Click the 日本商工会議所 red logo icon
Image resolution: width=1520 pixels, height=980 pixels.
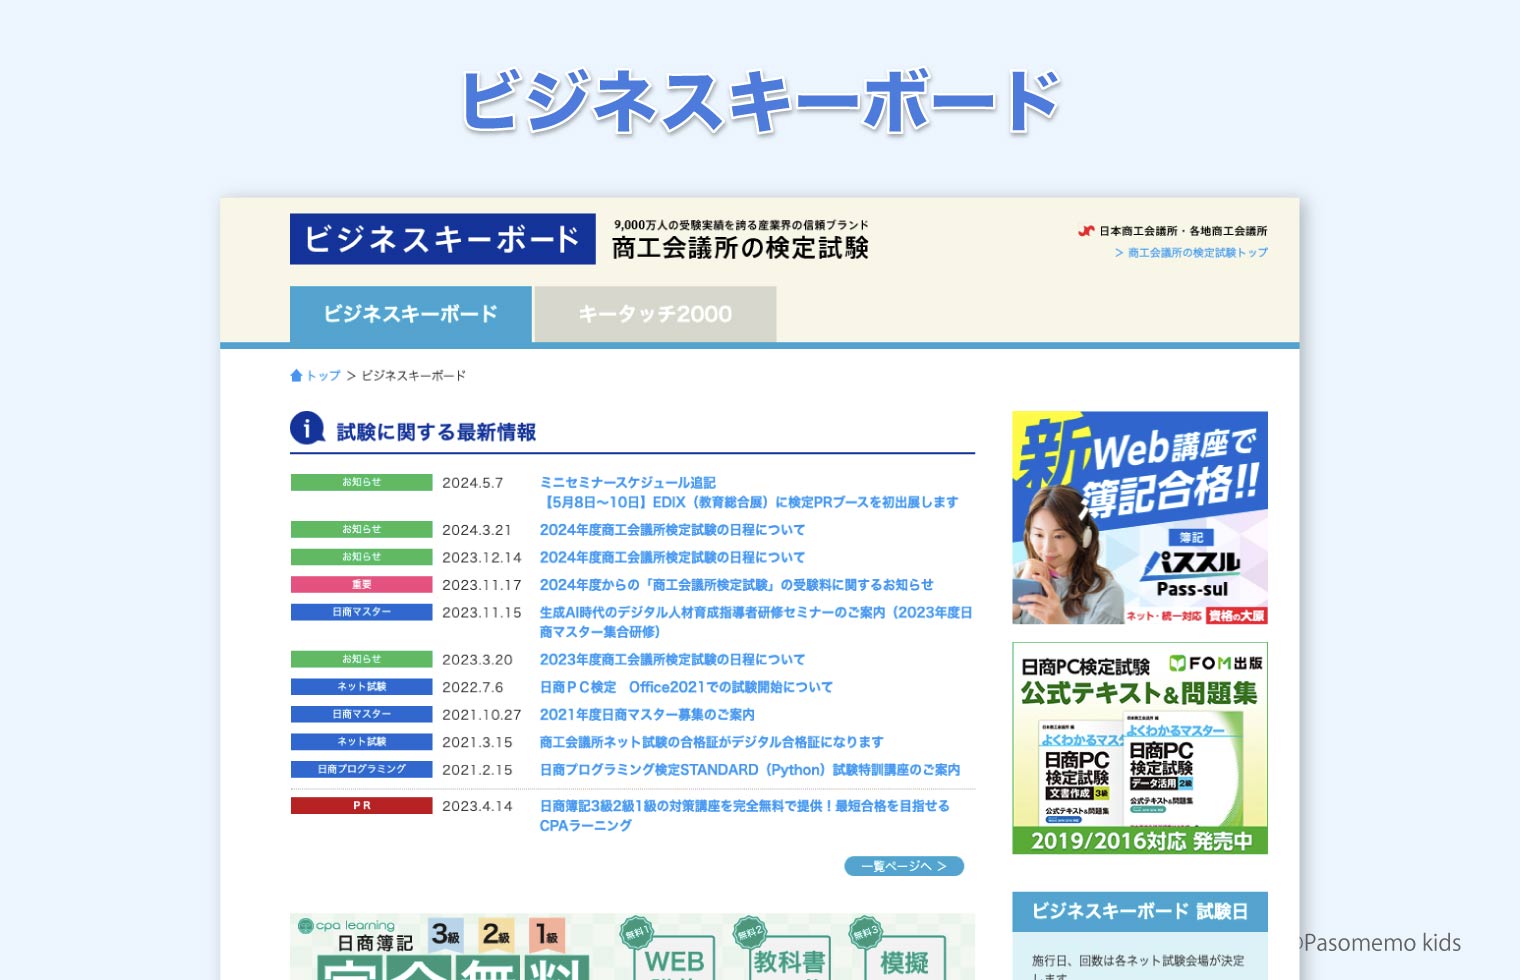tap(1086, 231)
